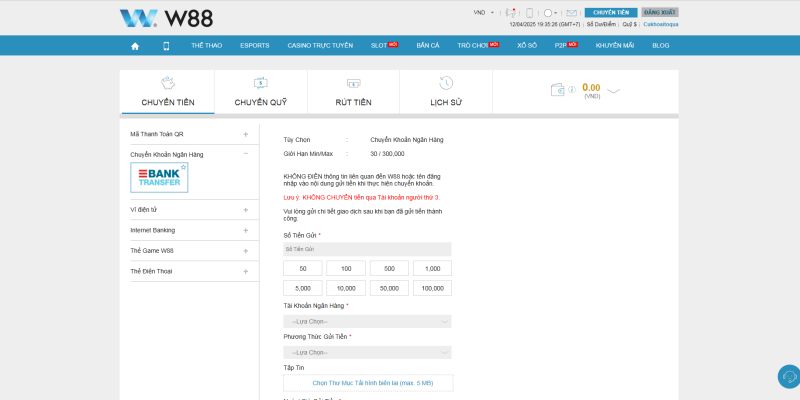Open the announcements megaphone icon
Image resolution: width=800 pixels, height=400 pixels.
click(511, 13)
